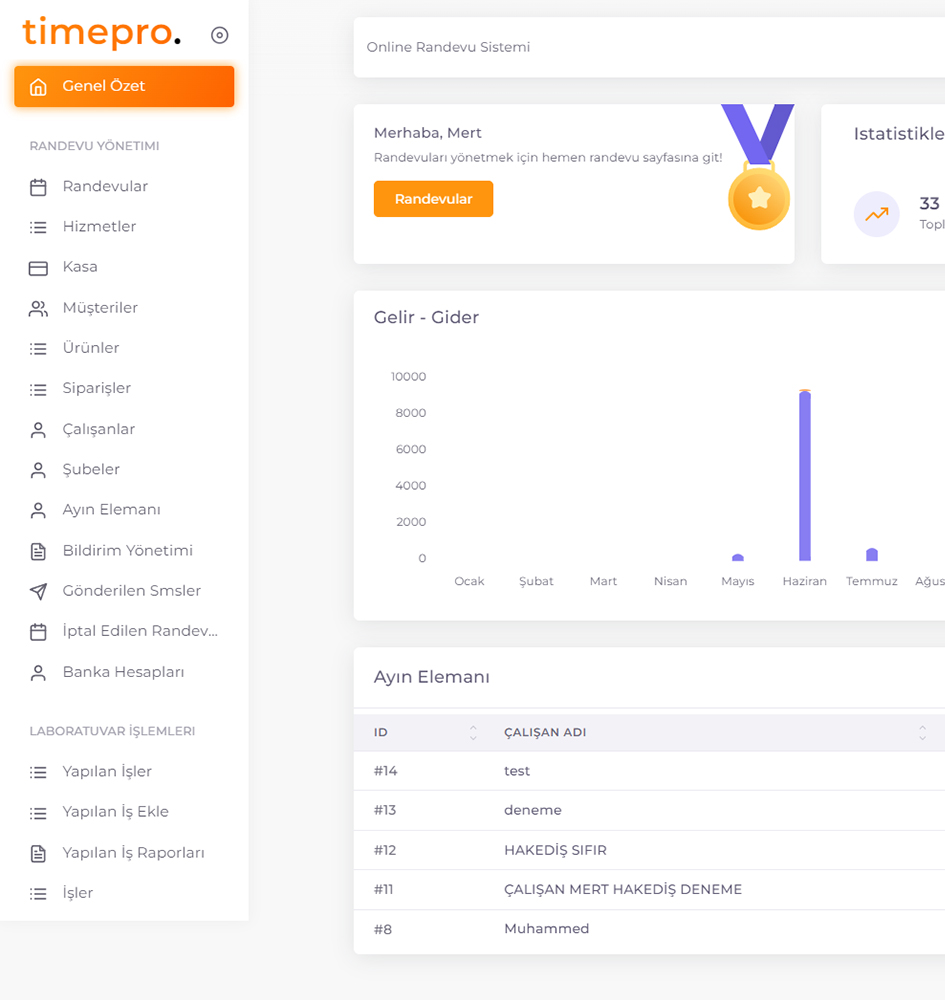945x1000 pixels.
Task: Click the Gönderilen Smsler paper plane icon
Action: pyautogui.click(x=38, y=591)
